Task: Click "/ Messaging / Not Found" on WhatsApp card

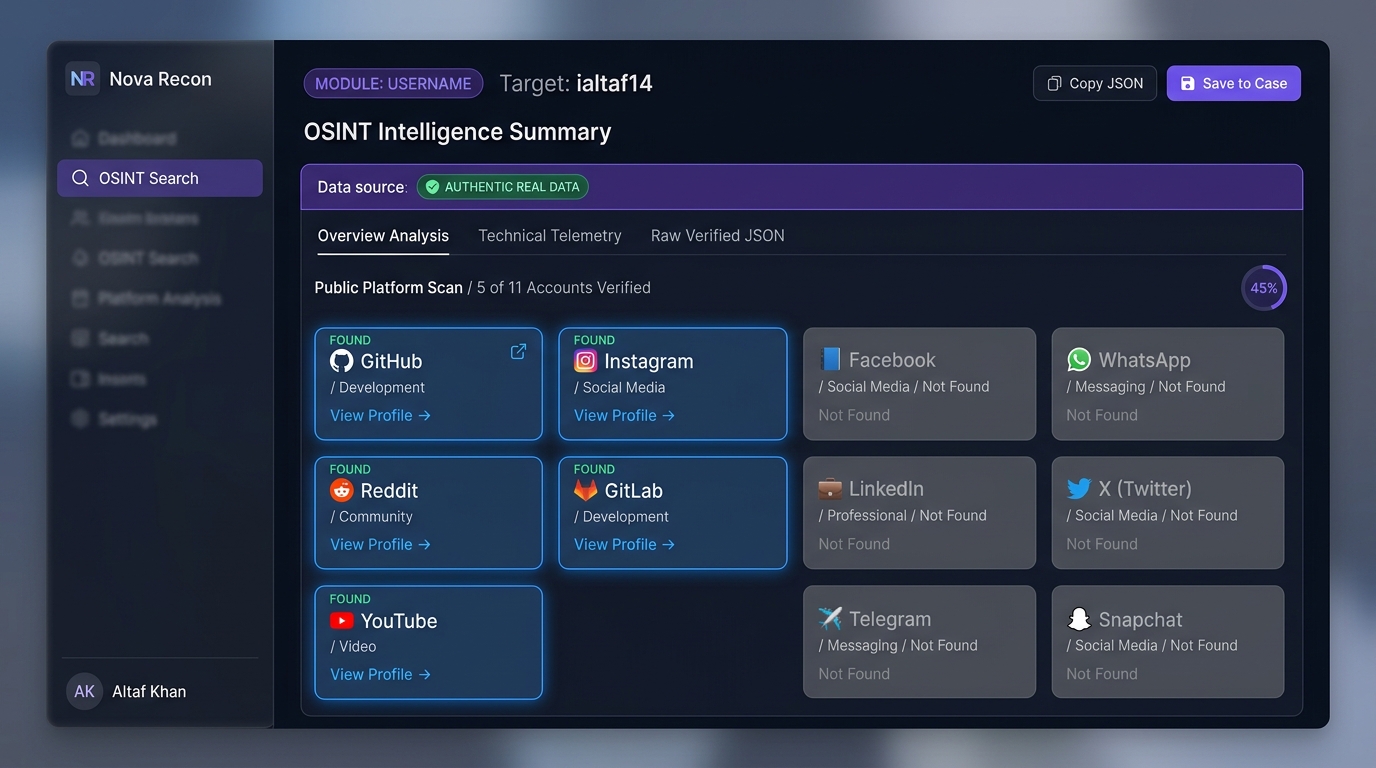Action: point(1146,387)
